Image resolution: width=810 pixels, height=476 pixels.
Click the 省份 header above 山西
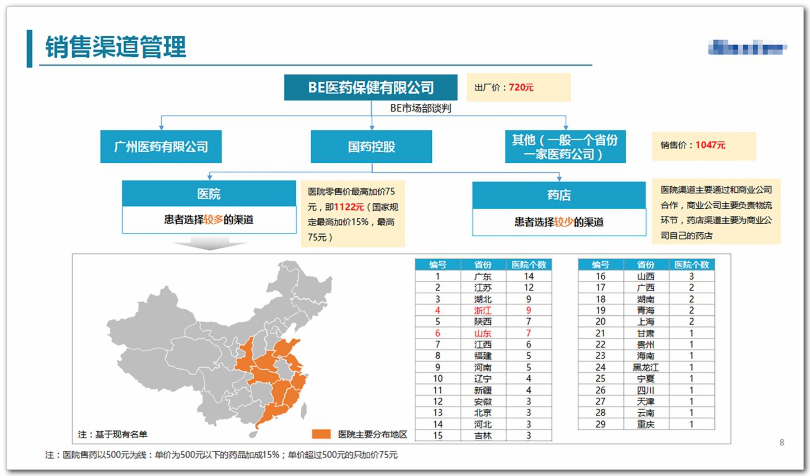pyautogui.click(x=646, y=265)
